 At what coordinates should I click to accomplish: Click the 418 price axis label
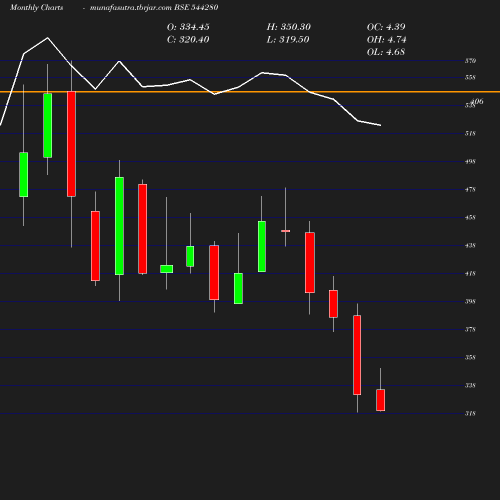click(x=470, y=273)
